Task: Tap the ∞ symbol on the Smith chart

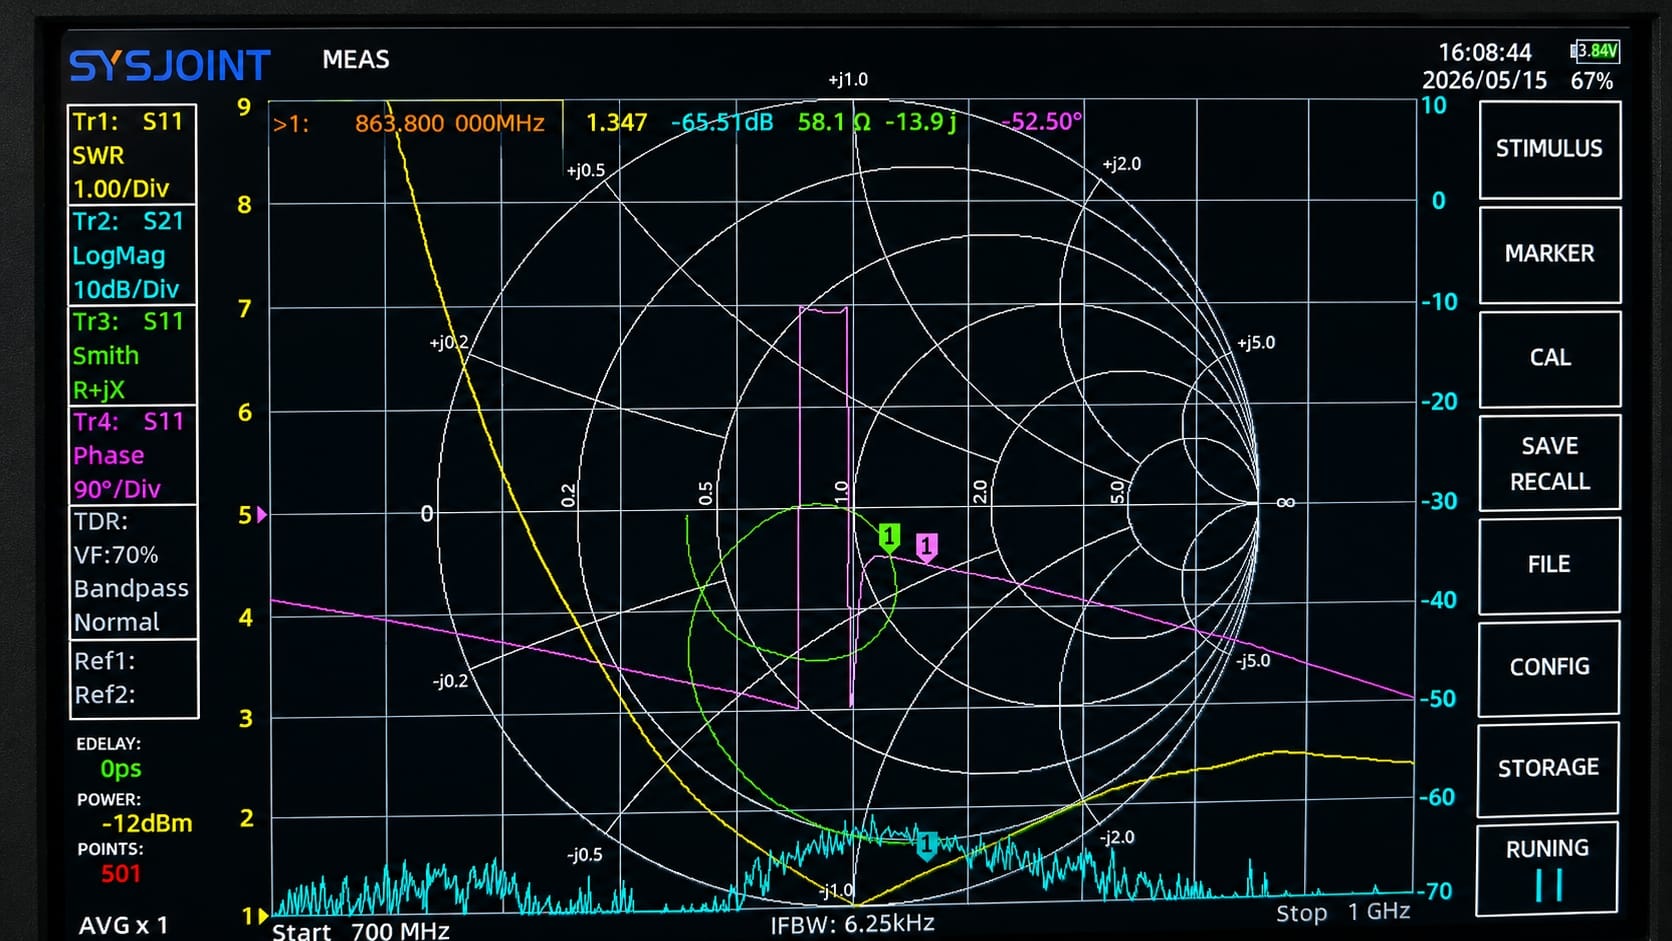Action: coord(1286,502)
